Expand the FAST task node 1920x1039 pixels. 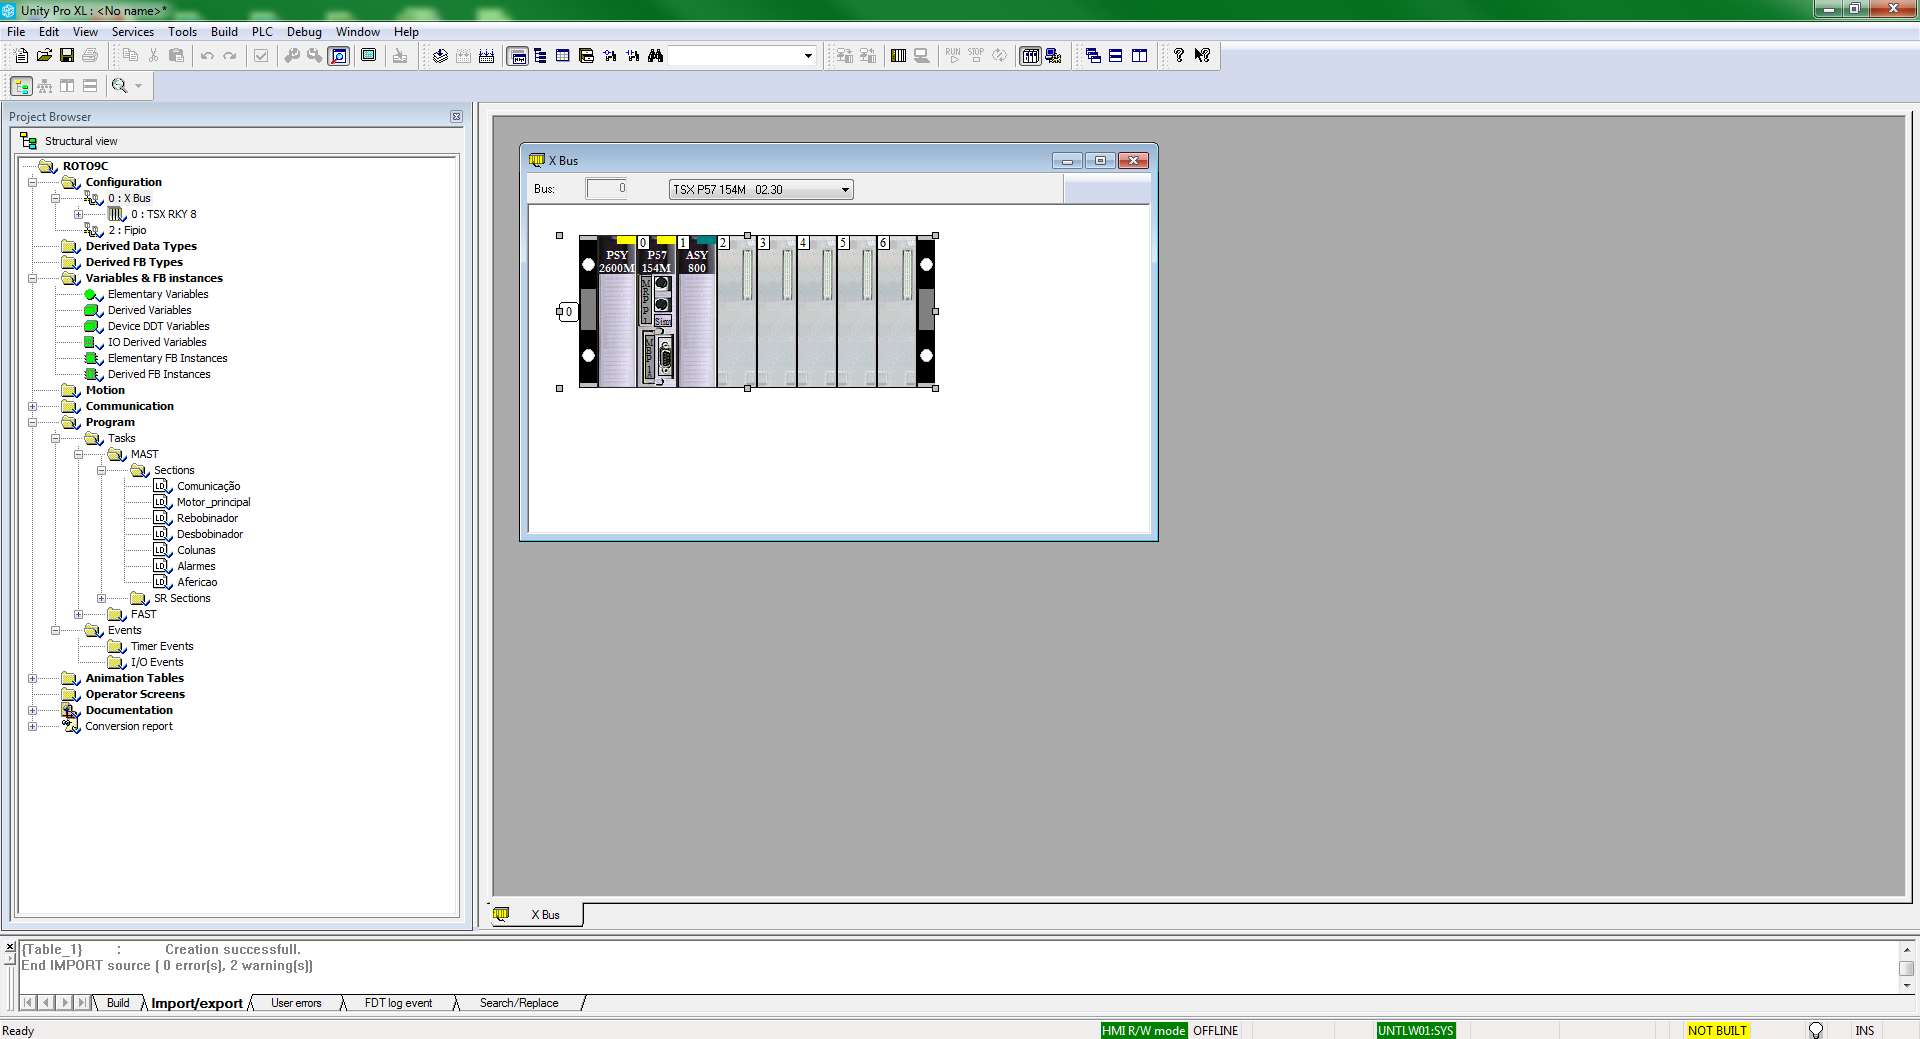[x=78, y=615]
